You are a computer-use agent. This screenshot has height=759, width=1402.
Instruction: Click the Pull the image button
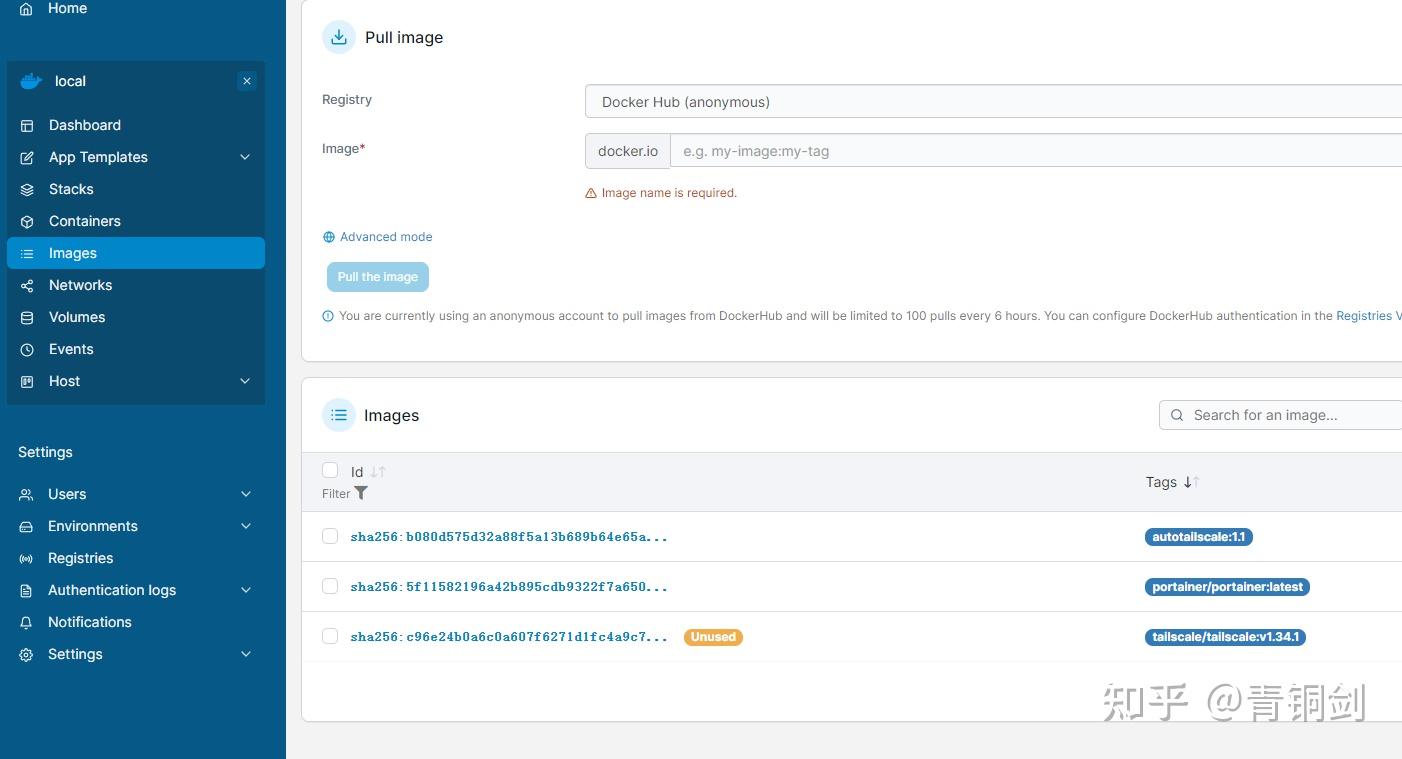[377, 276]
